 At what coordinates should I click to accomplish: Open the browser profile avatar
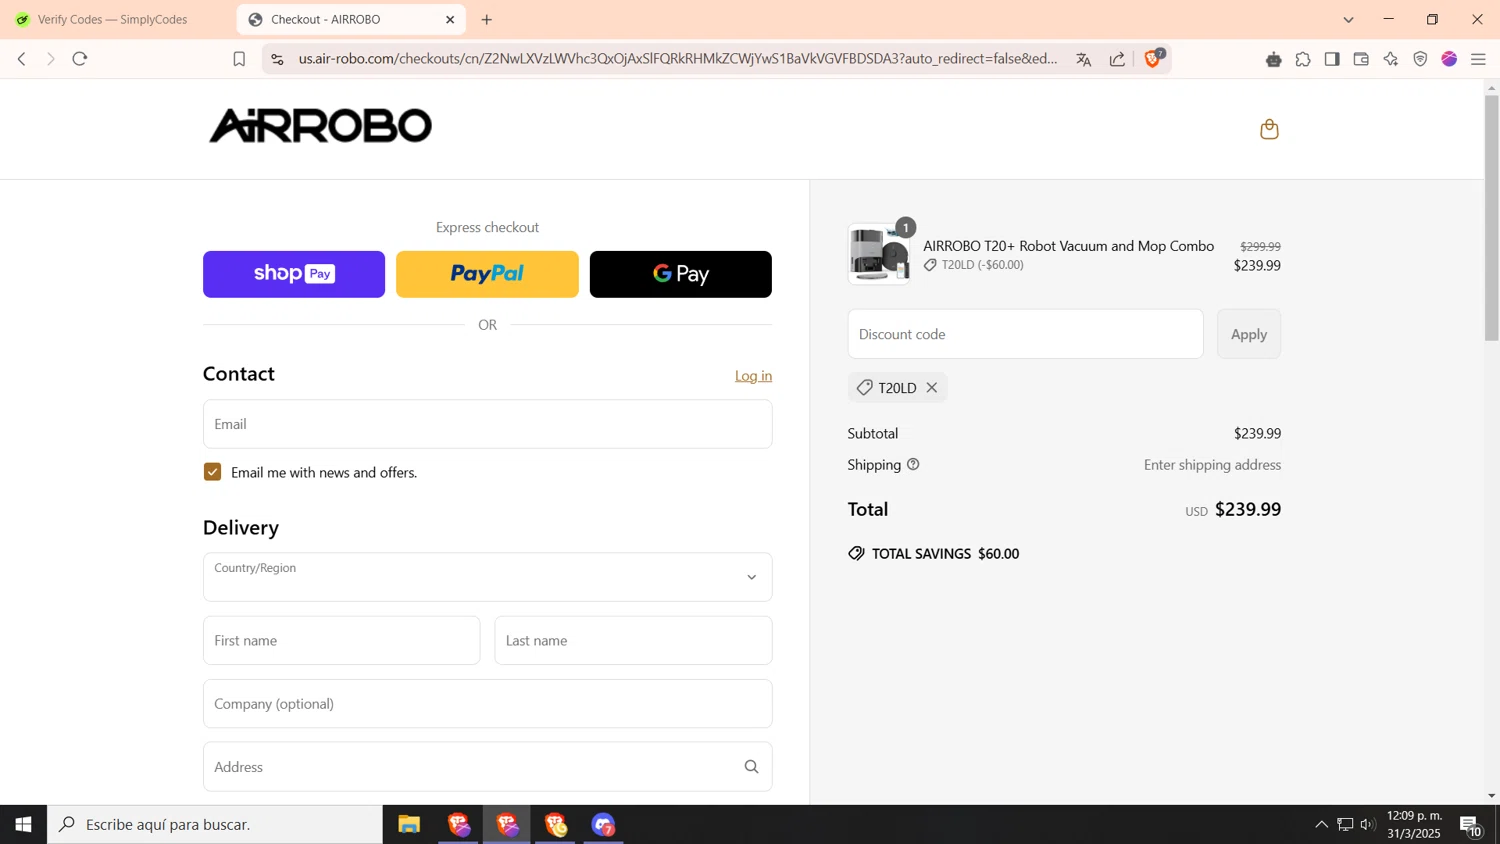pos(1449,59)
